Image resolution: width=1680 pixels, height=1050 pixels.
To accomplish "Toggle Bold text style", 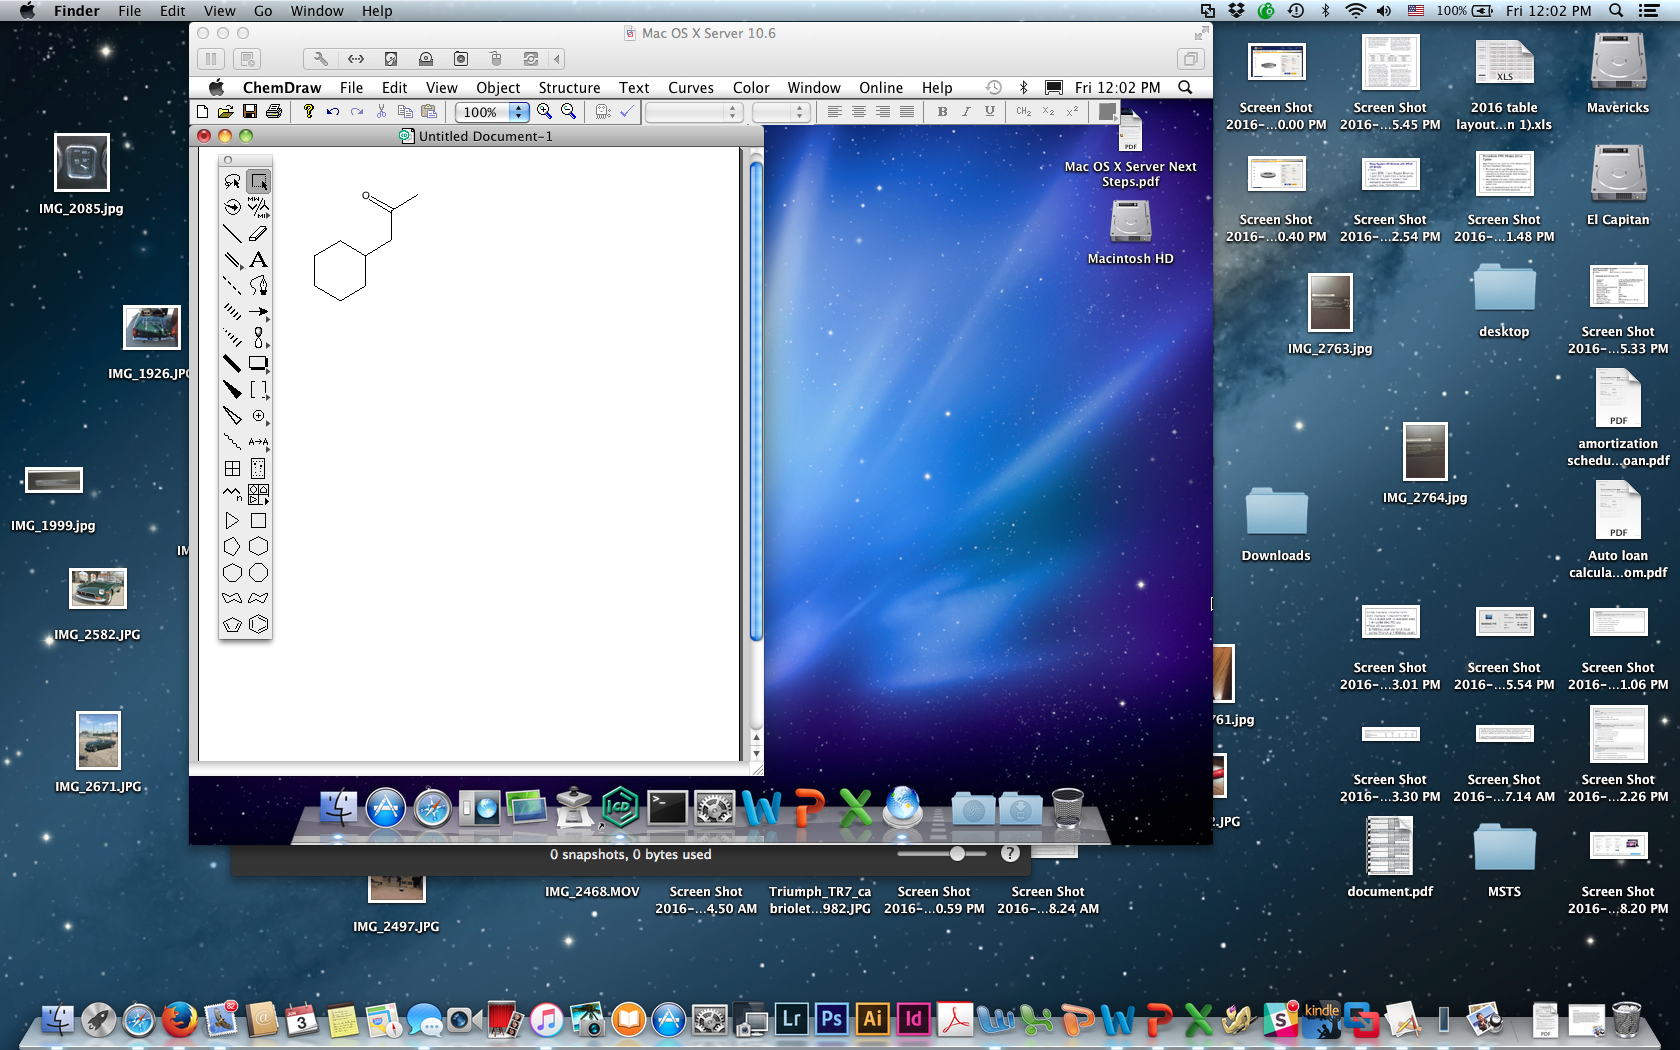I will point(942,112).
